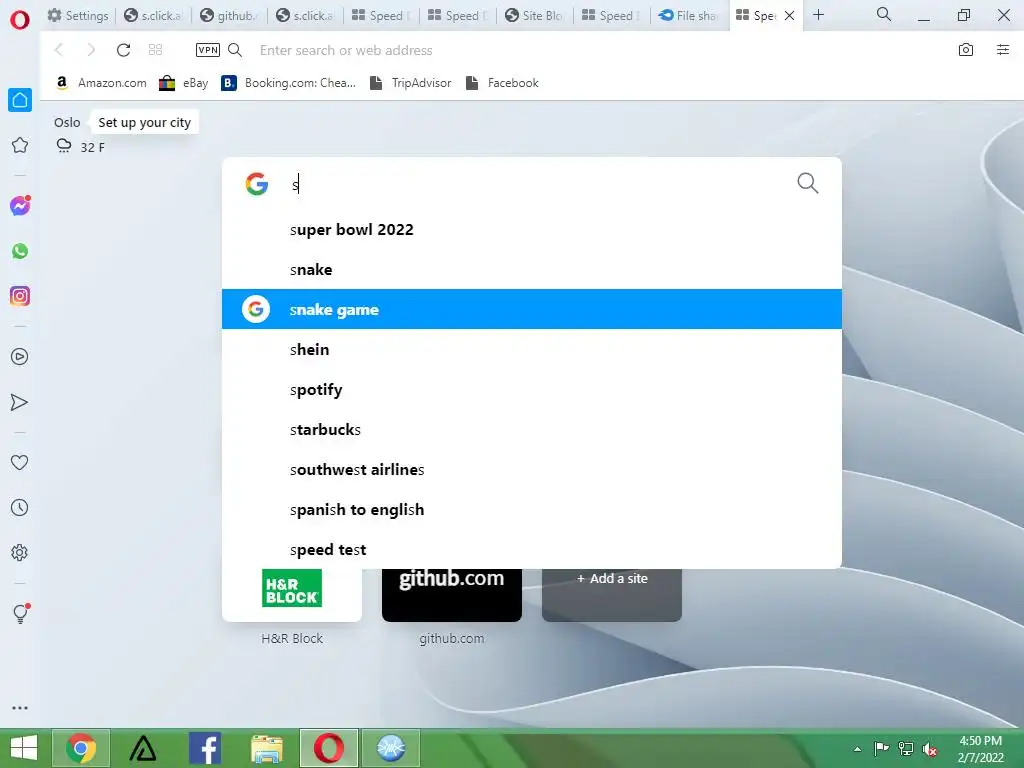The width and height of the screenshot is (1024, 768).
Task: Go forward with the forward arrow
Action: pos(91,50)
